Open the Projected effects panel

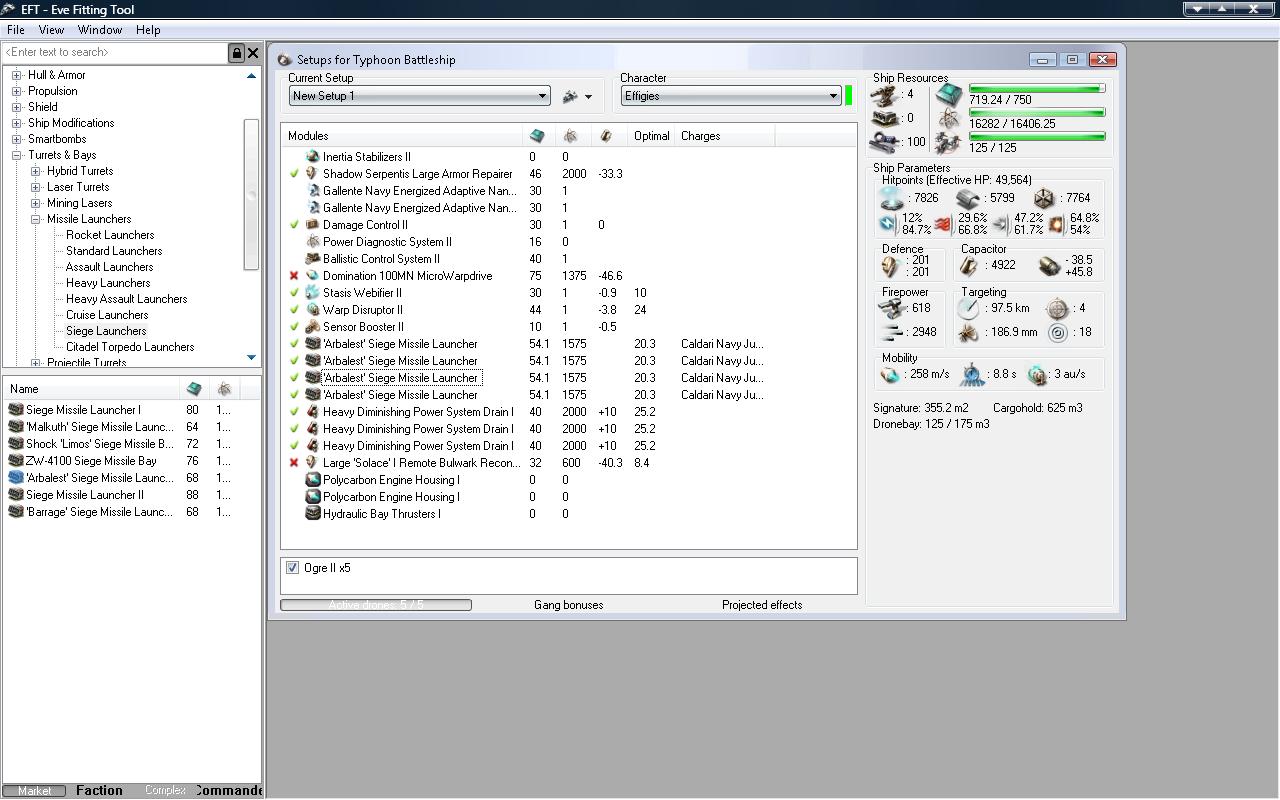coord(762,605)
